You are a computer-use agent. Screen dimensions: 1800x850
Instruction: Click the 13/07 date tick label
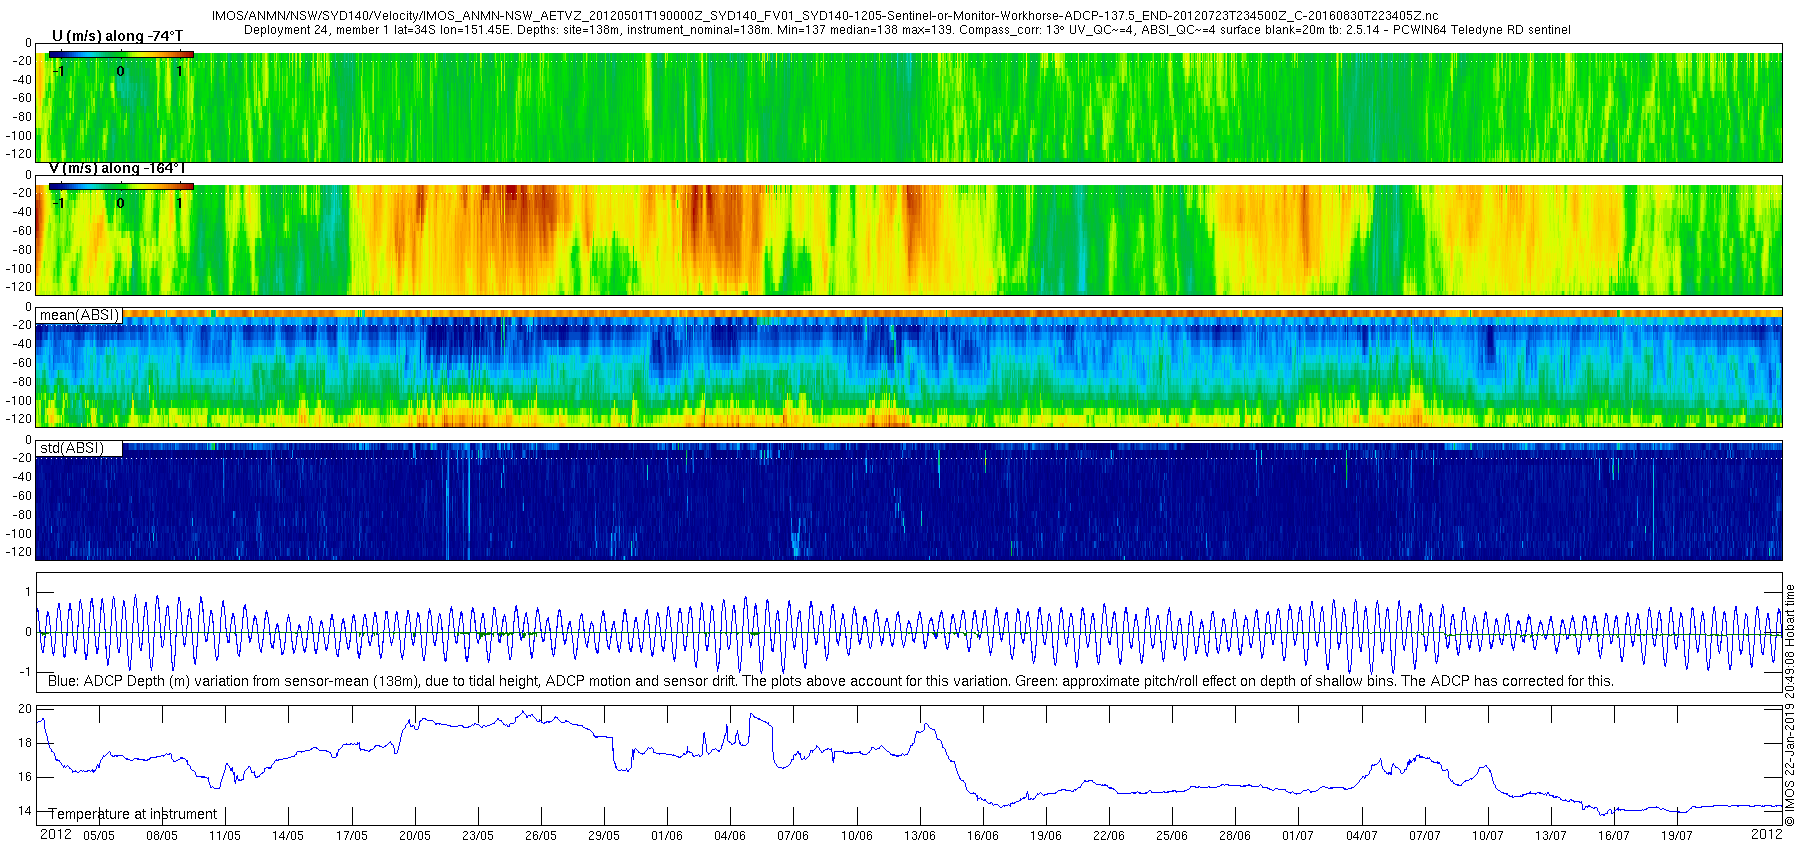point(1551,836)
